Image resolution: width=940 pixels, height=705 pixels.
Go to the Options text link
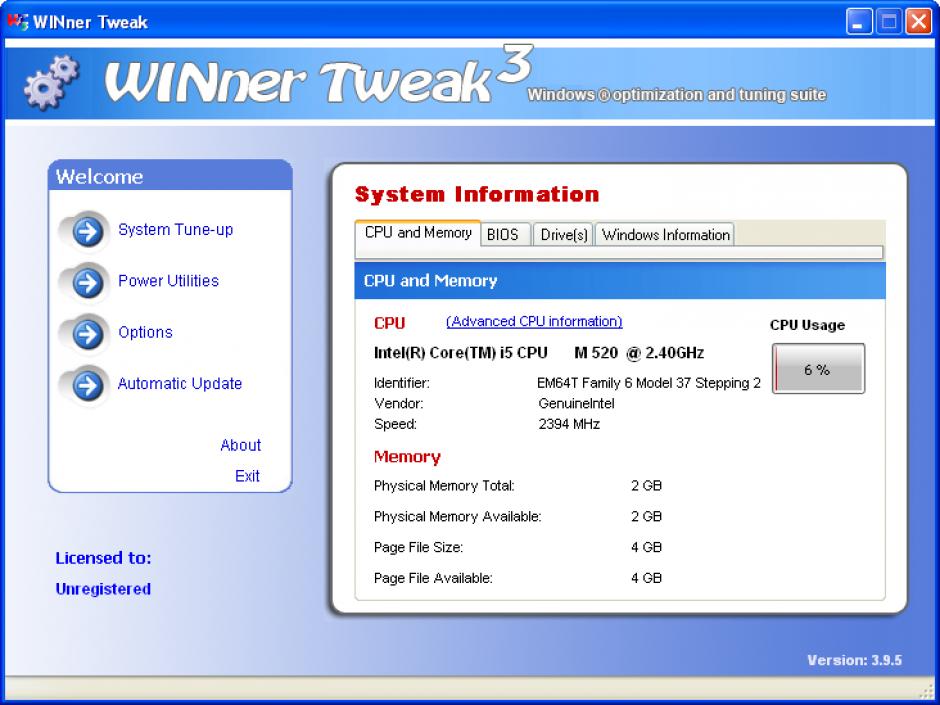(x=145, y=332)
